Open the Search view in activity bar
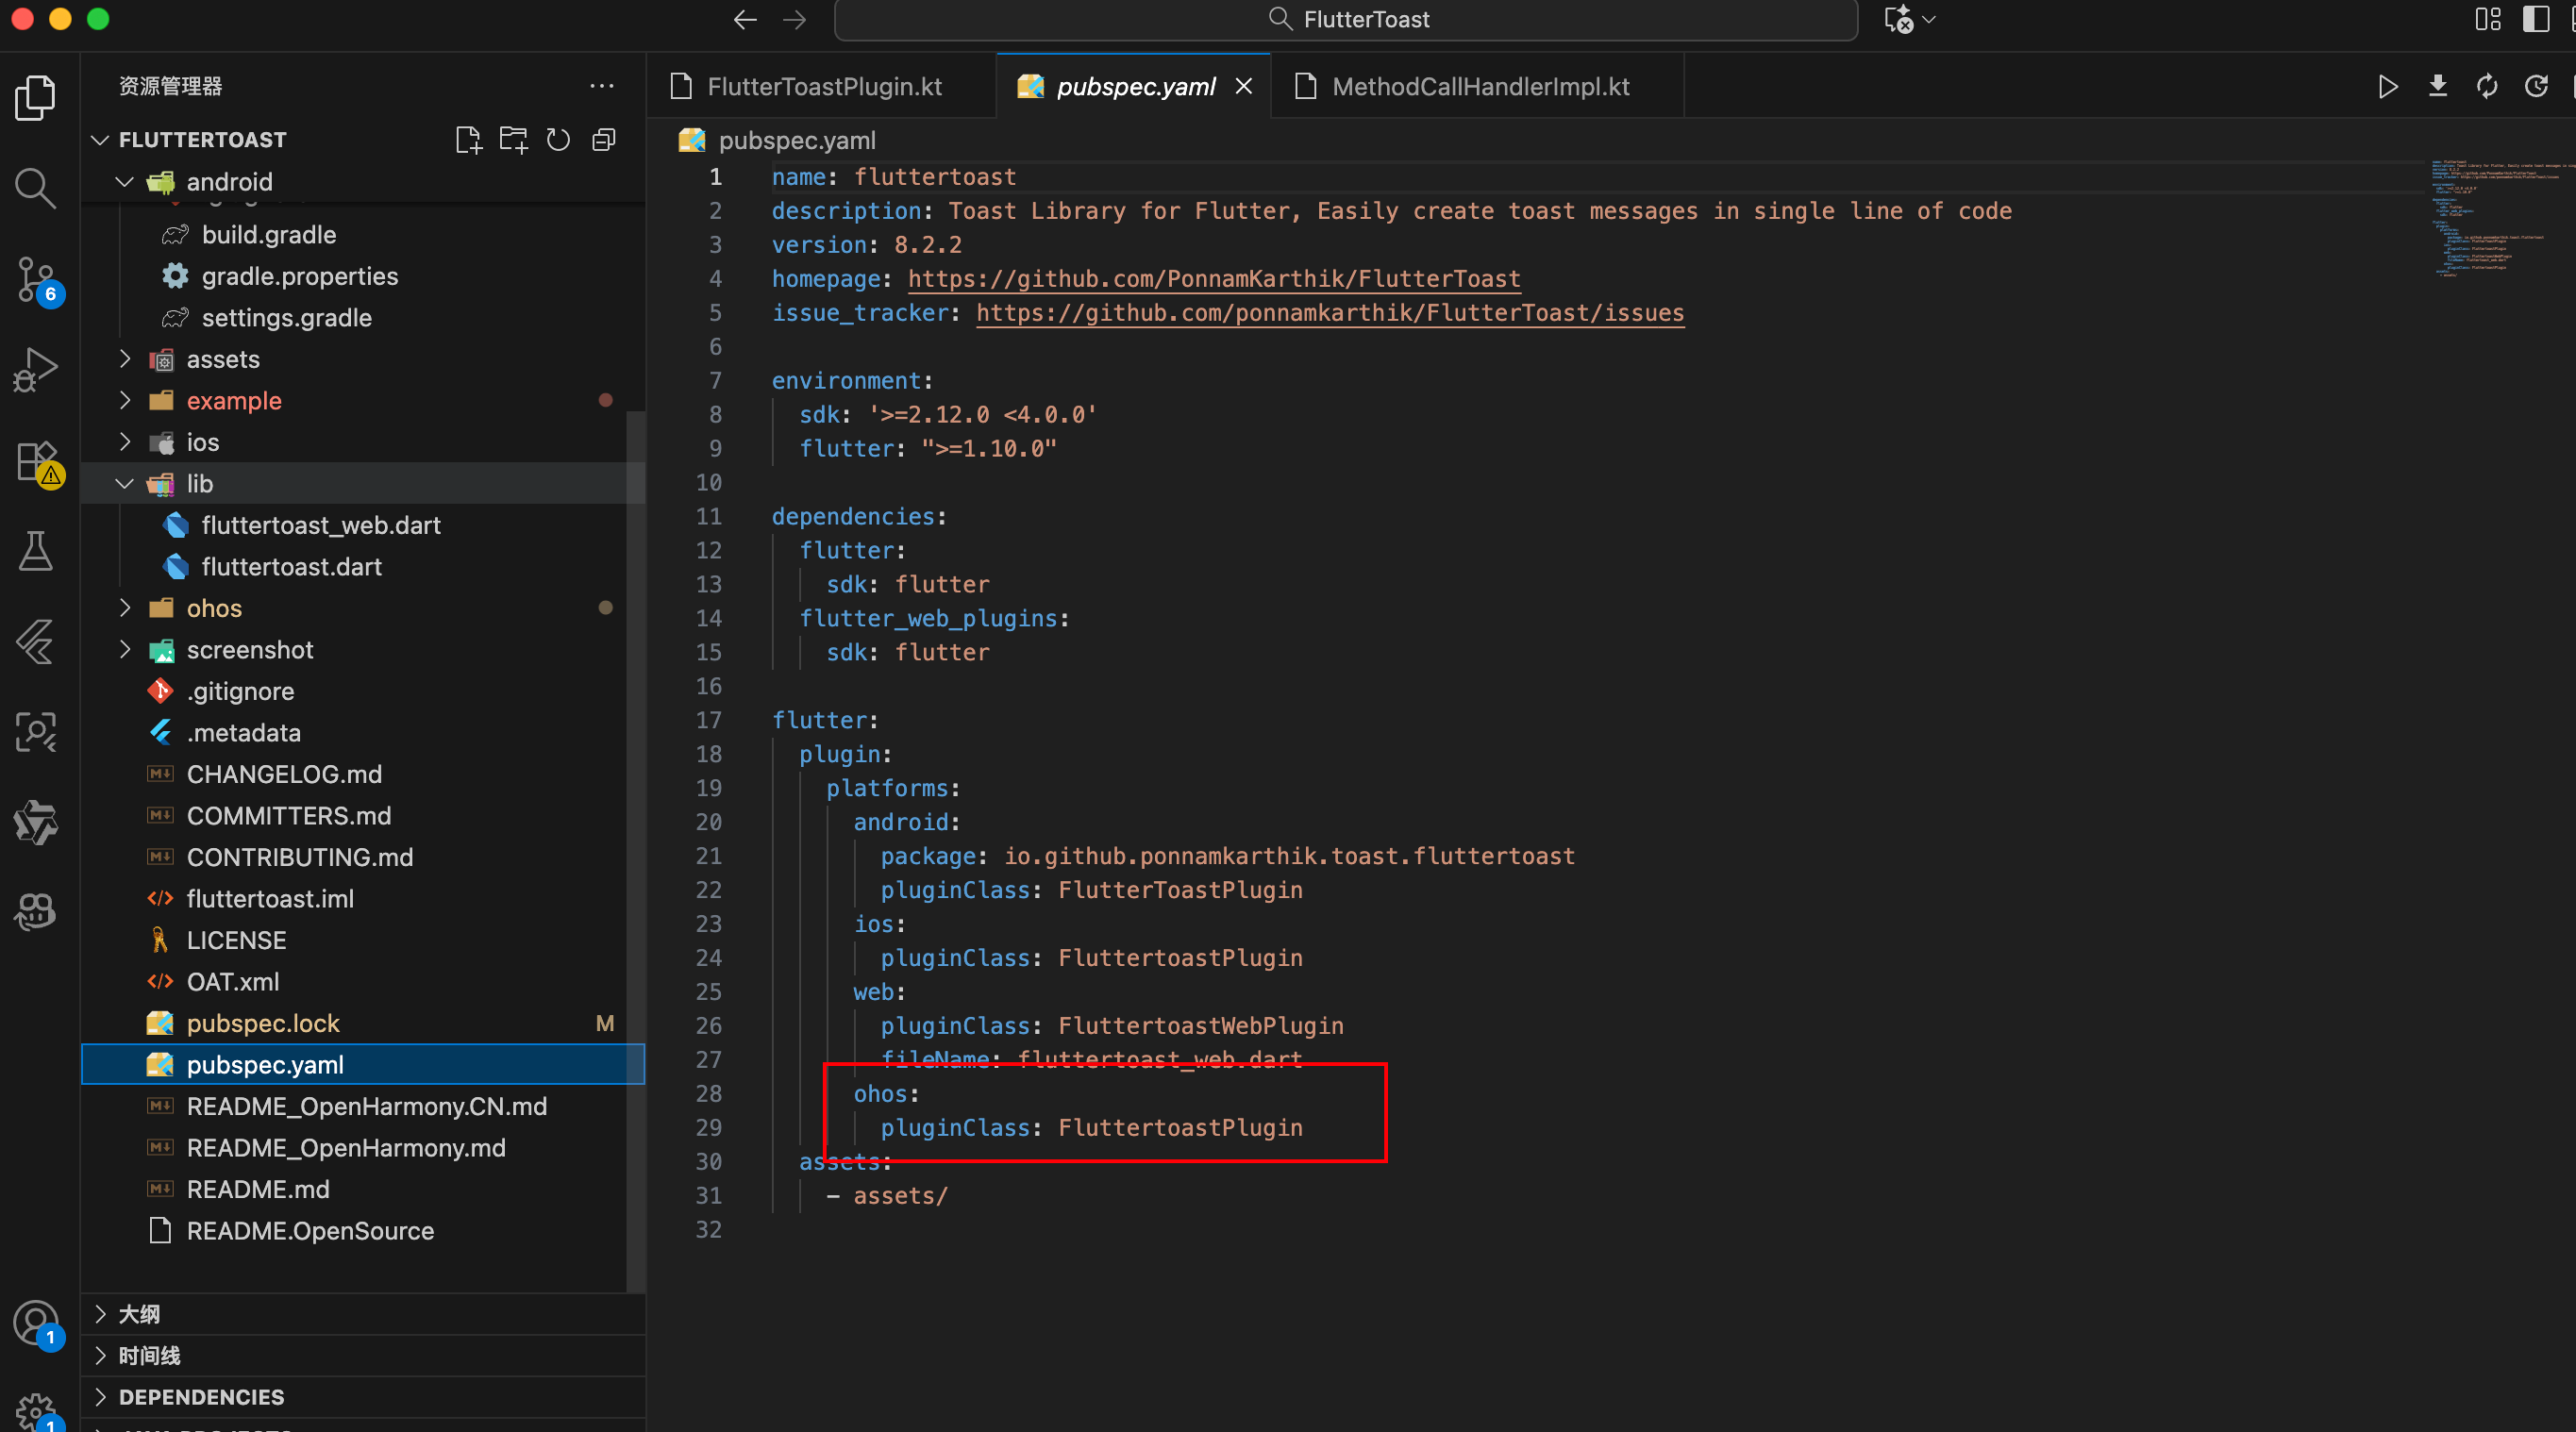This screenshot has height=1432, width=2576. [x=35, y=187]
